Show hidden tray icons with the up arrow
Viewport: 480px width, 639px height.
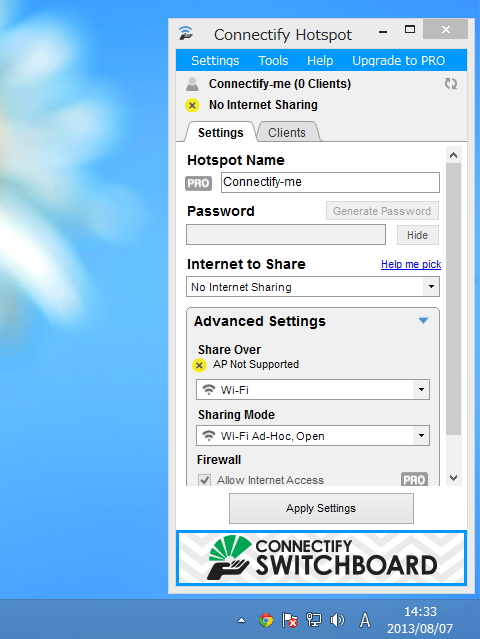click(242, 621)
